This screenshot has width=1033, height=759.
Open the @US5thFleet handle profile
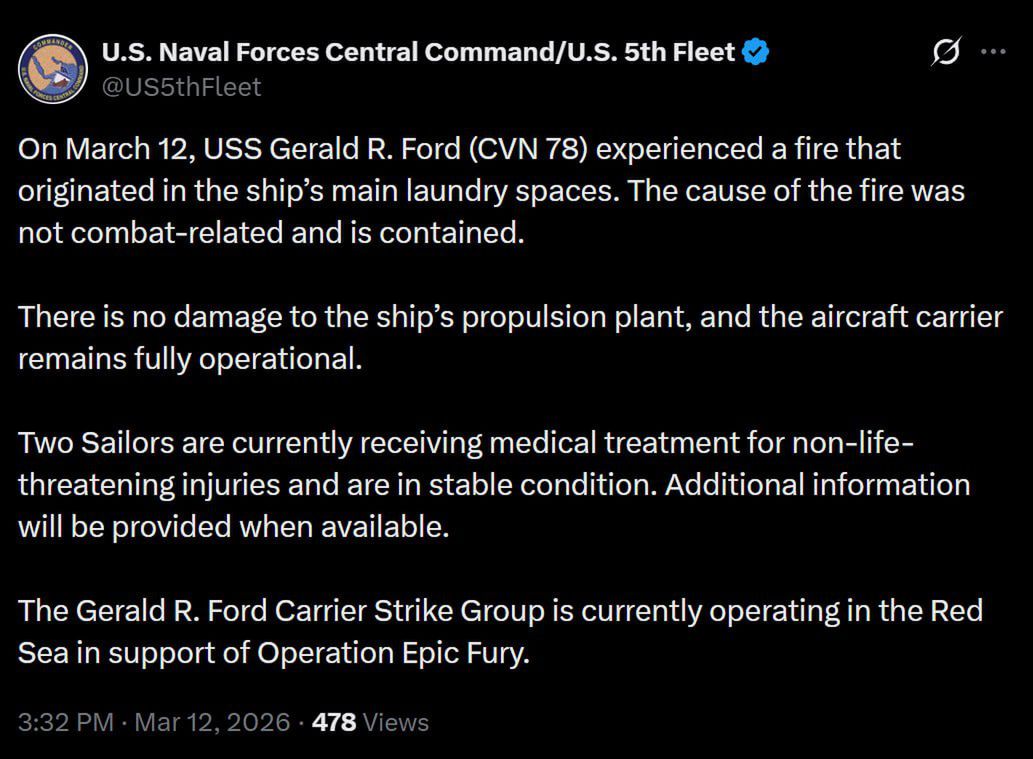coord(180,87)
